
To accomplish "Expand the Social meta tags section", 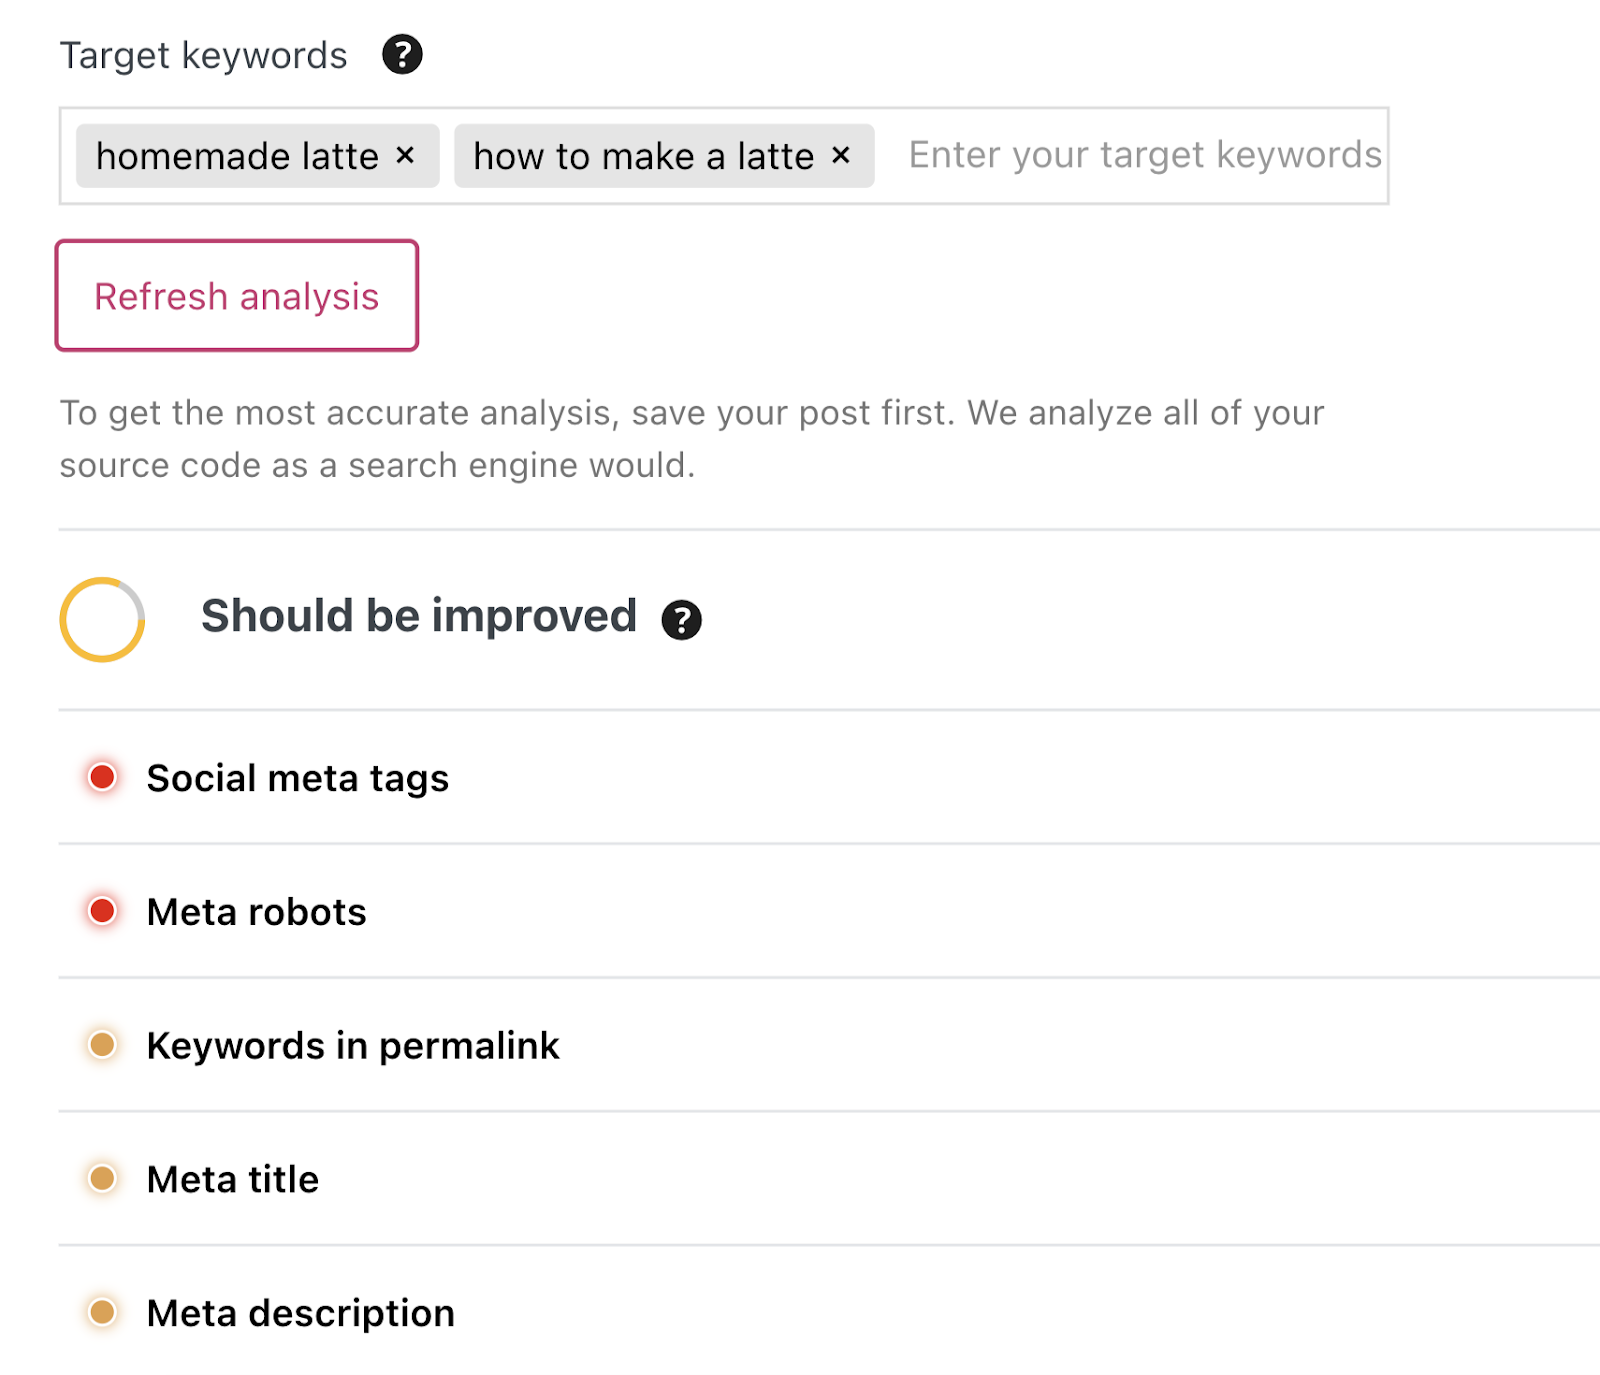I will [x=297, y=777].
